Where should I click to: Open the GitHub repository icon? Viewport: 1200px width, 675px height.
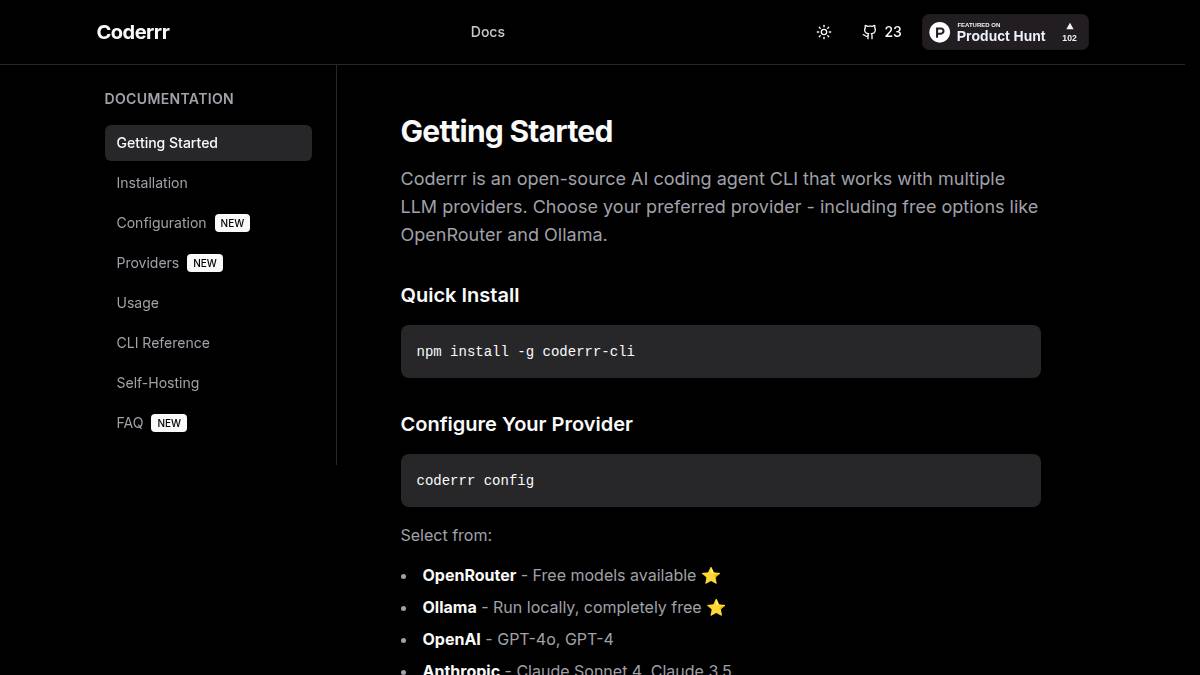[x=869, y=32]
